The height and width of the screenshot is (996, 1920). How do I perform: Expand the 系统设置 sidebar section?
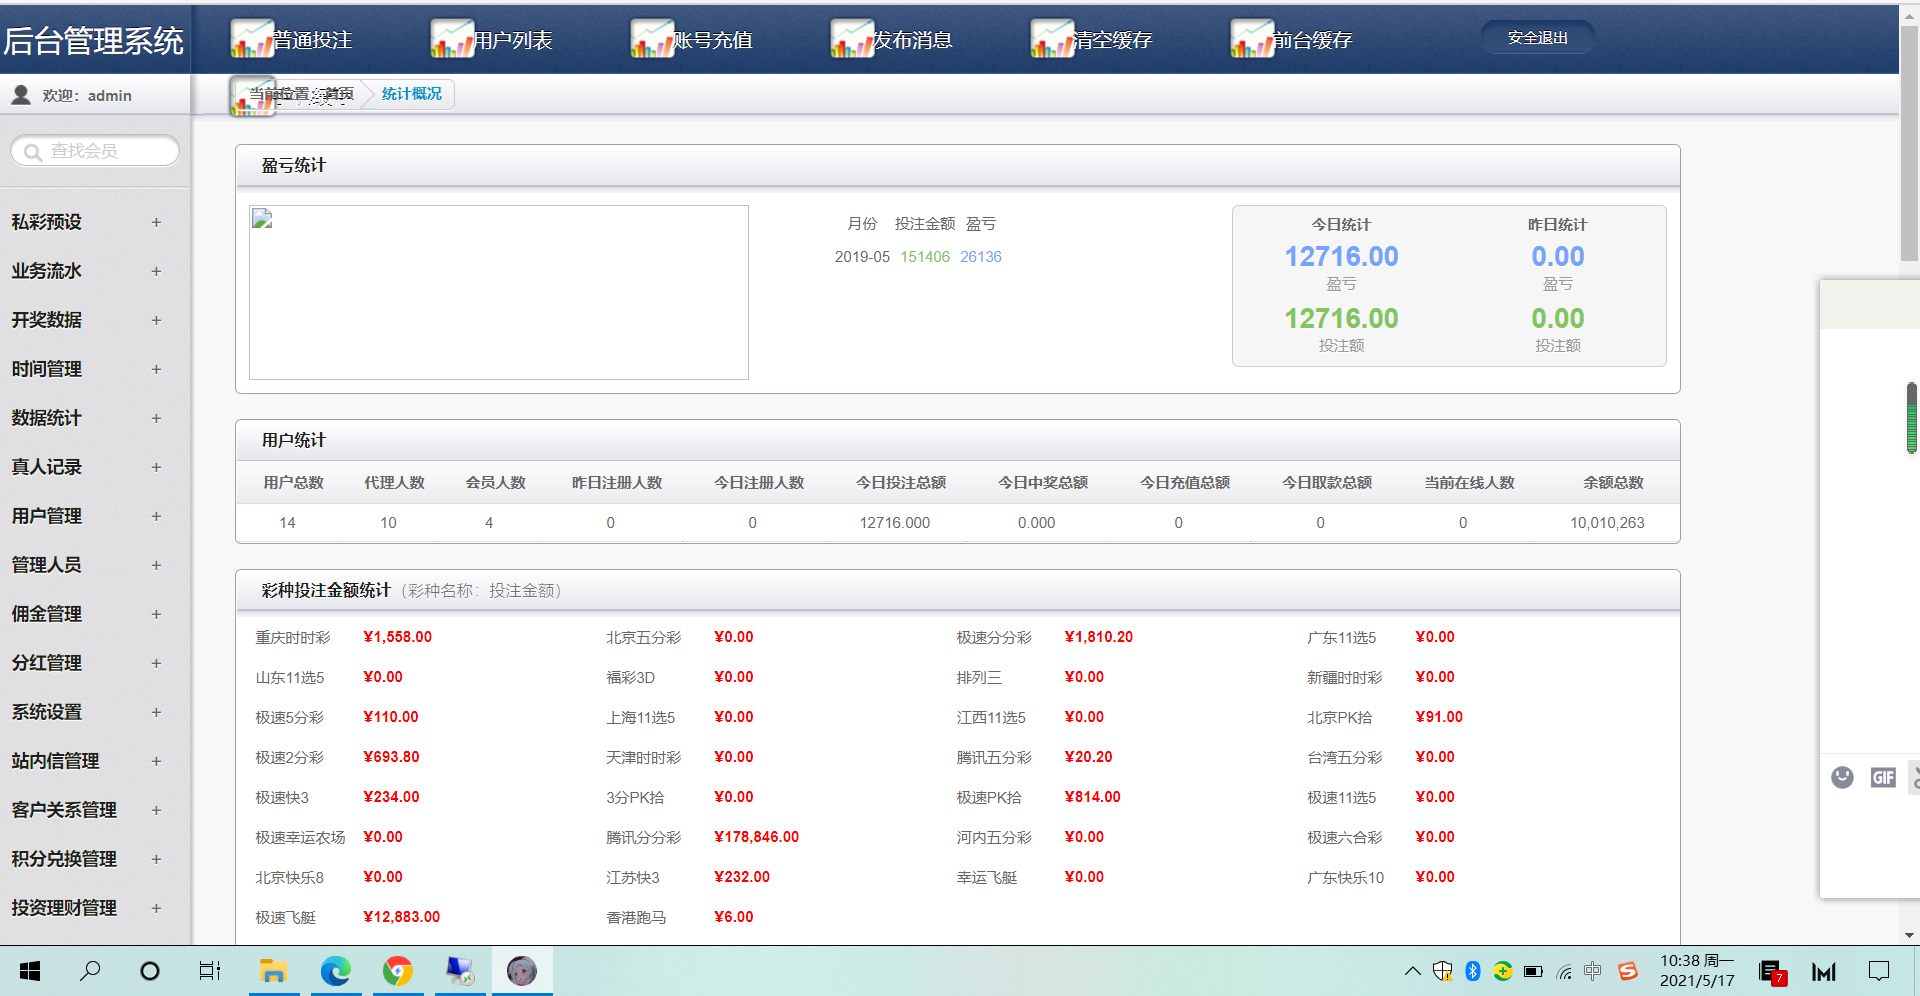156,712
